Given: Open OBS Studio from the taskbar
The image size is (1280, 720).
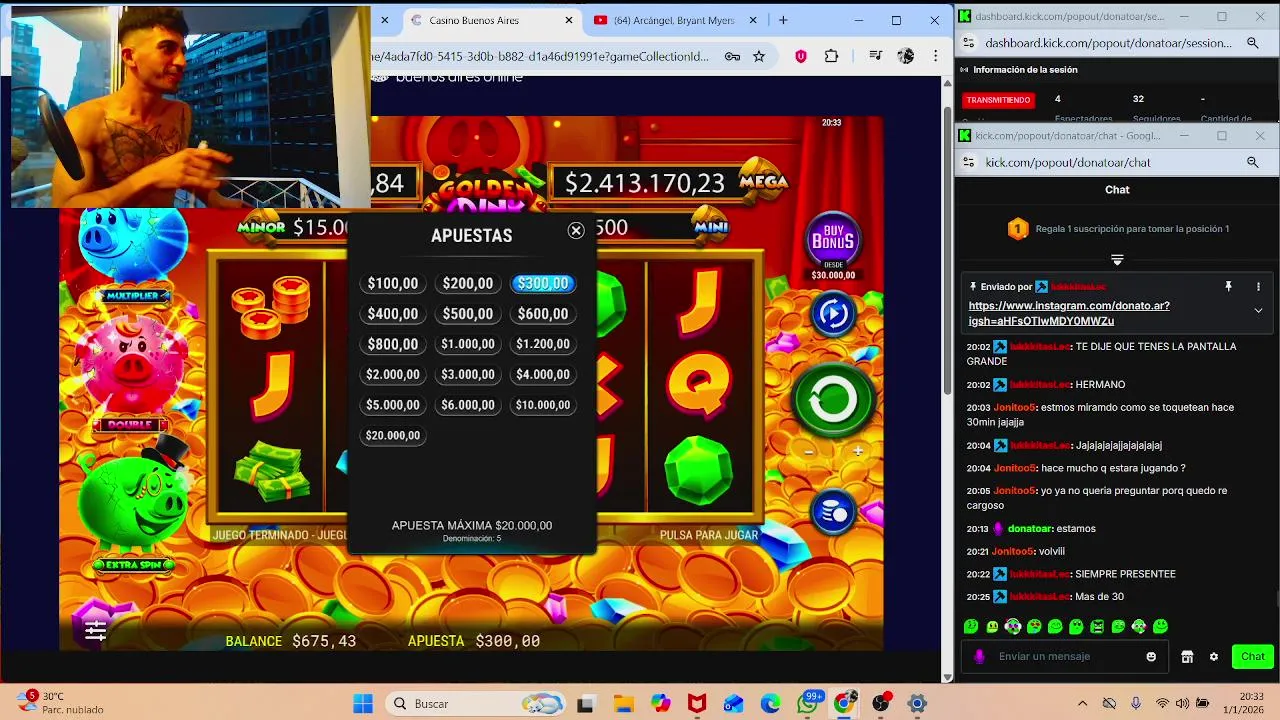Looking at the screenshot, I should pyautogui.click(x=880, y=704).
